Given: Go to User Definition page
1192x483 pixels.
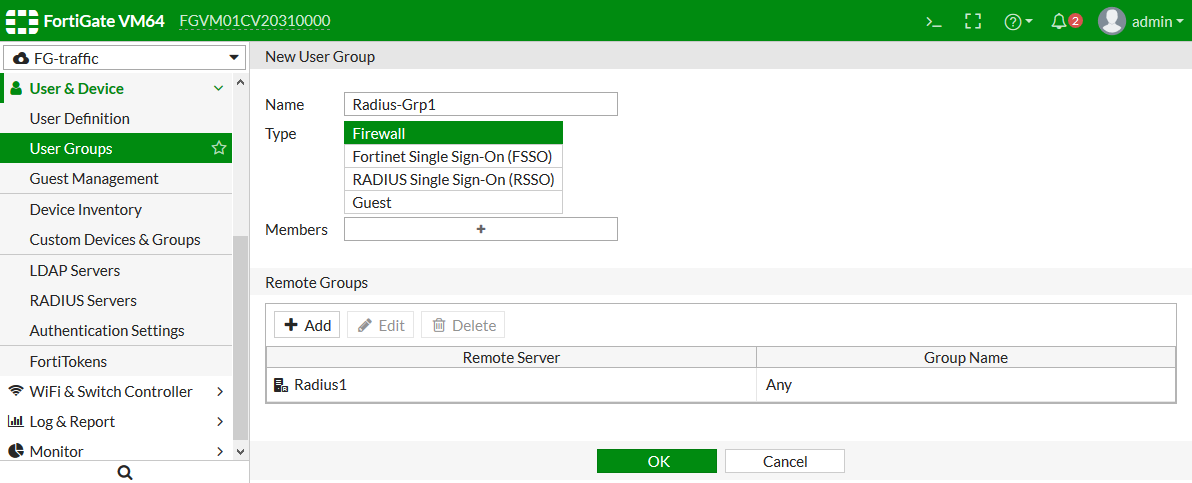Looking at the screenshot, I should 80,119.
